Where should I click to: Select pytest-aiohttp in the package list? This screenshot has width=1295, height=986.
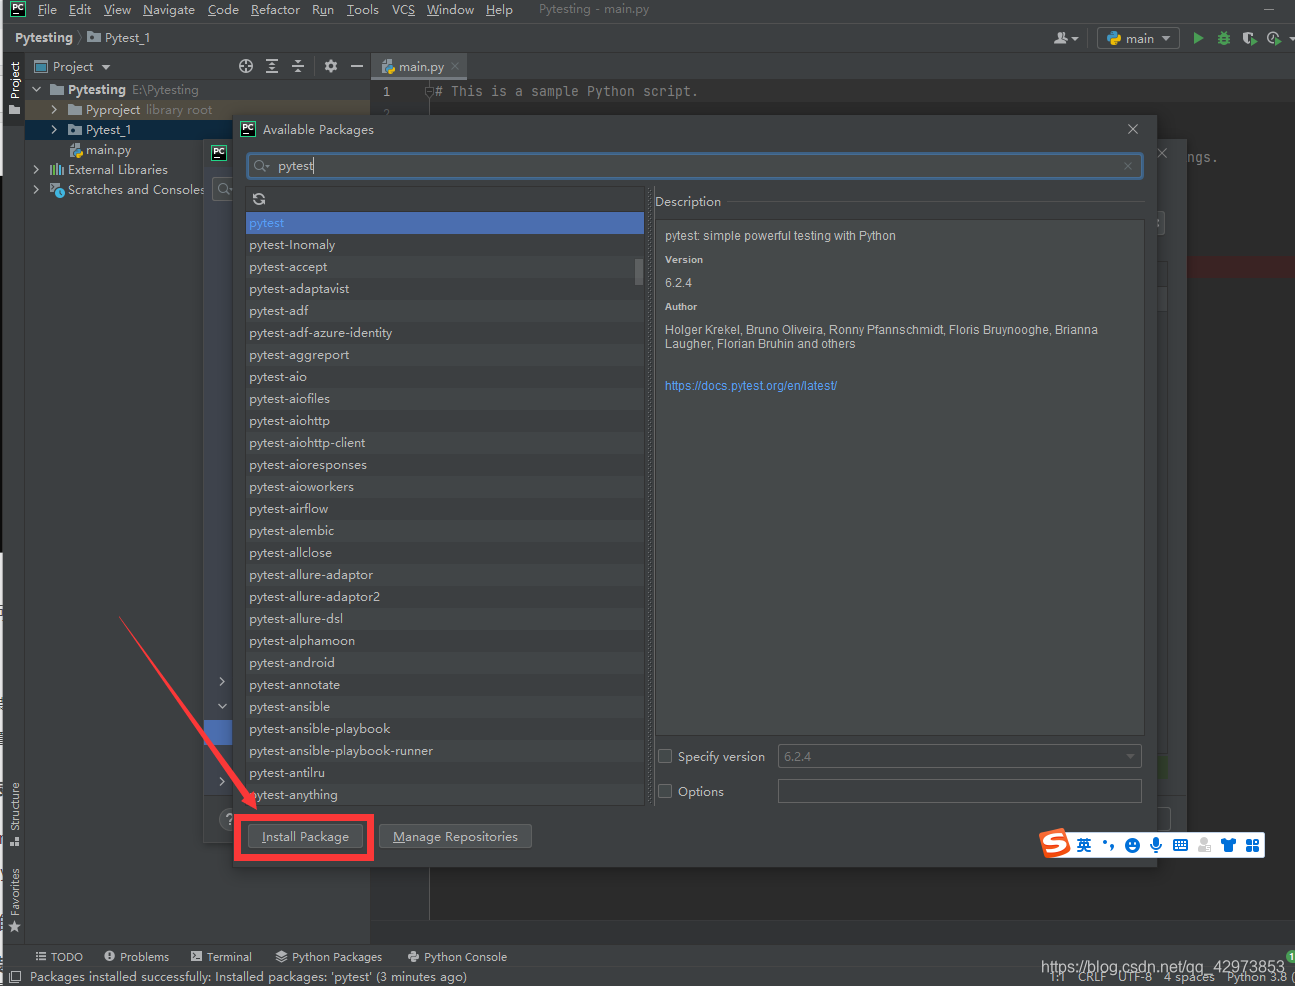pos(445,421)
